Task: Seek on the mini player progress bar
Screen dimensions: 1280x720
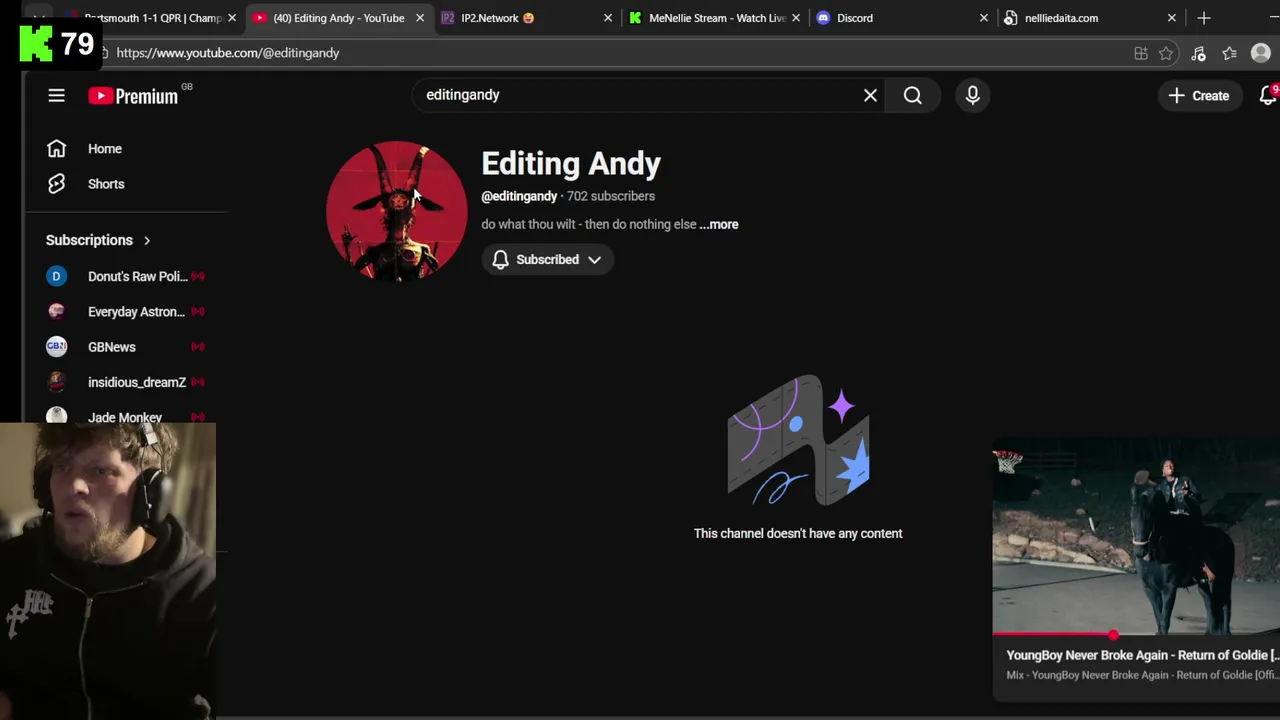Action: click(x=1136, y=634)
